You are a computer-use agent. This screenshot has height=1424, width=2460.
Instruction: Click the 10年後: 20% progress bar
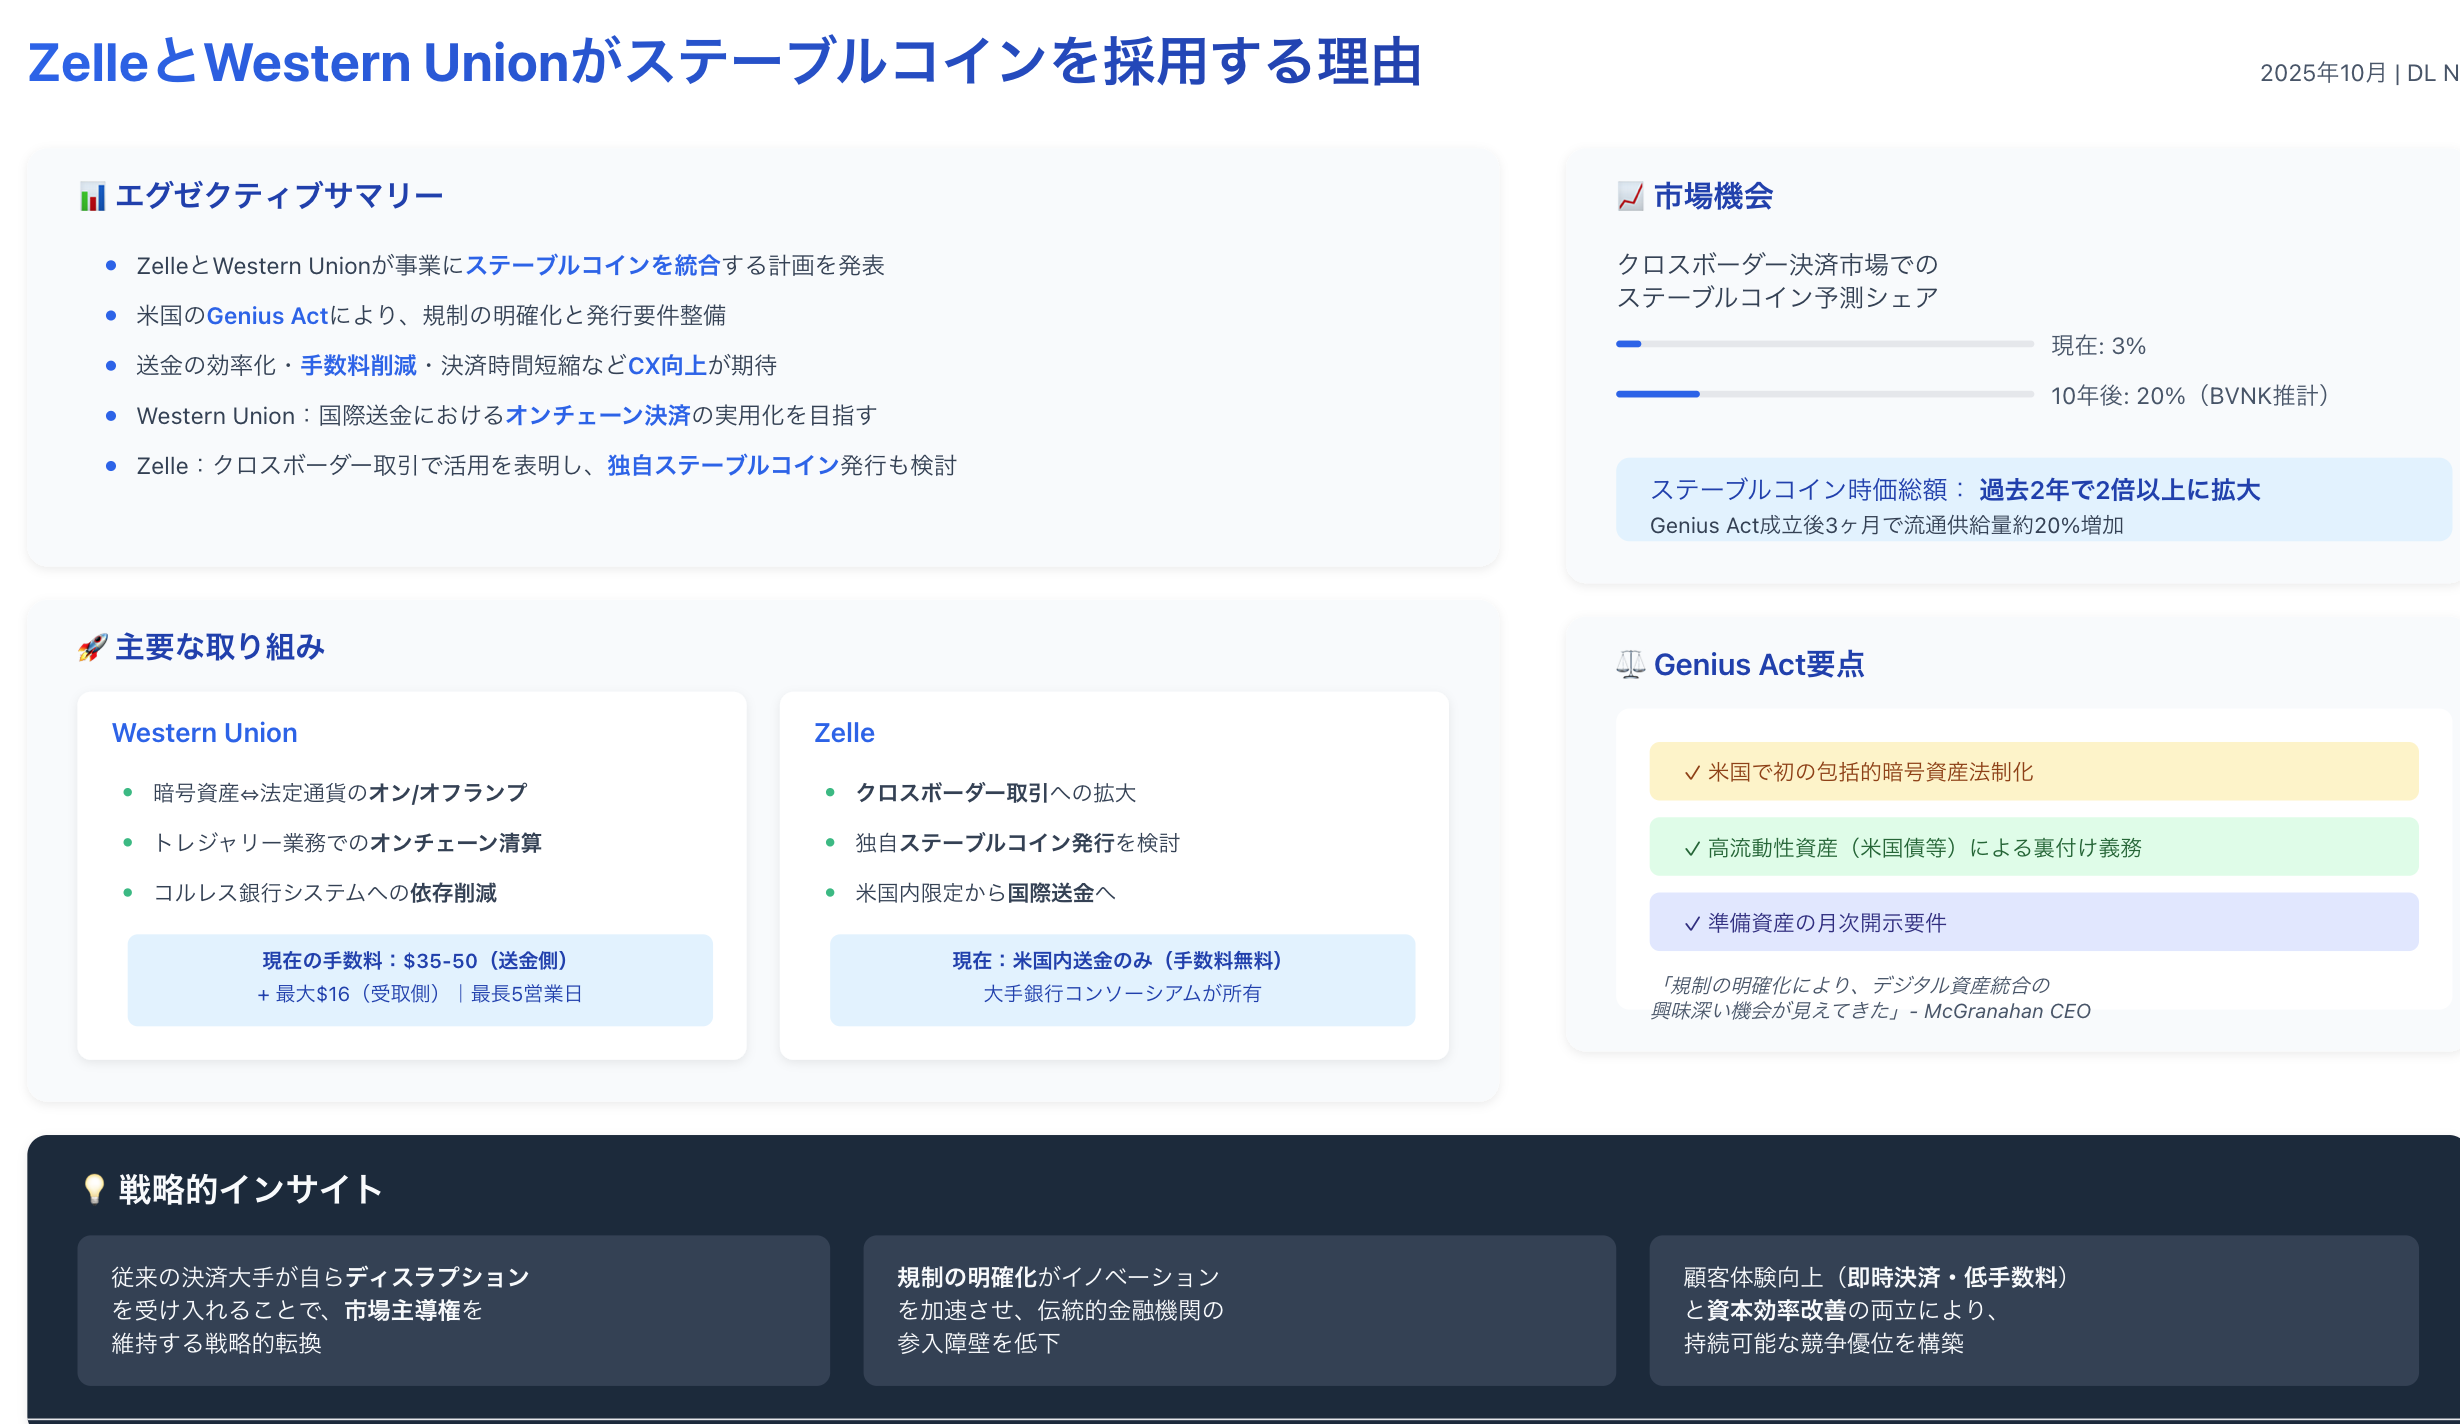click(1824, 394)
